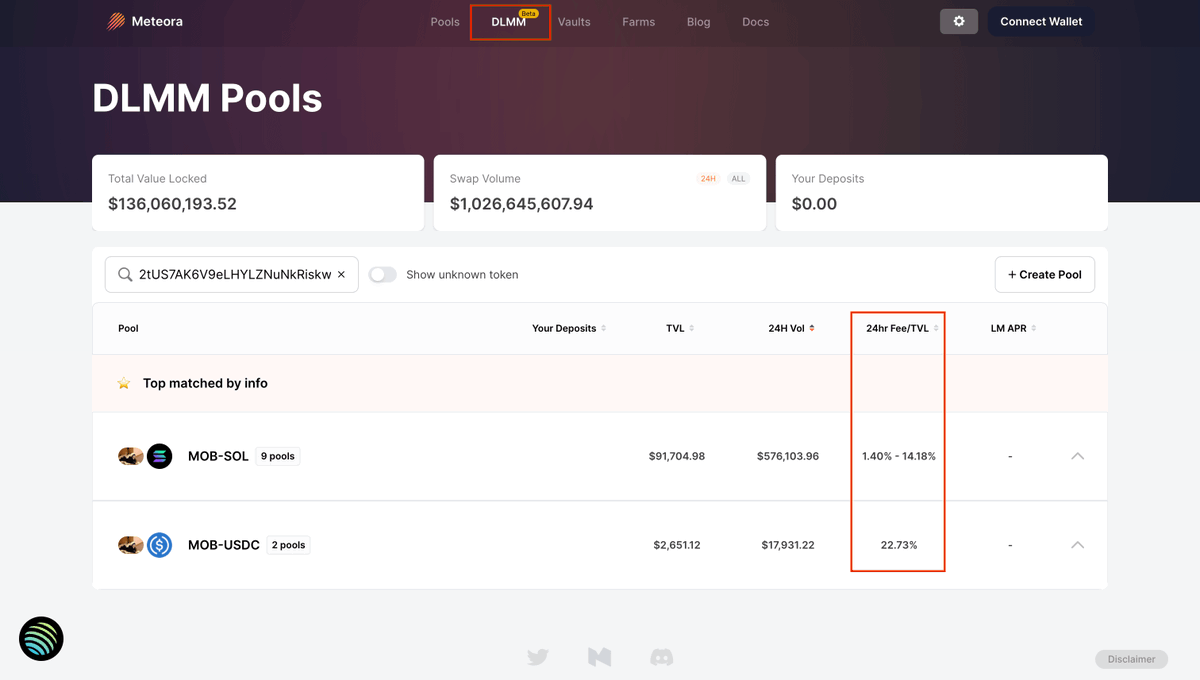
Task: Click the DLMM Pools page heading
Action: tap(207, 98)
